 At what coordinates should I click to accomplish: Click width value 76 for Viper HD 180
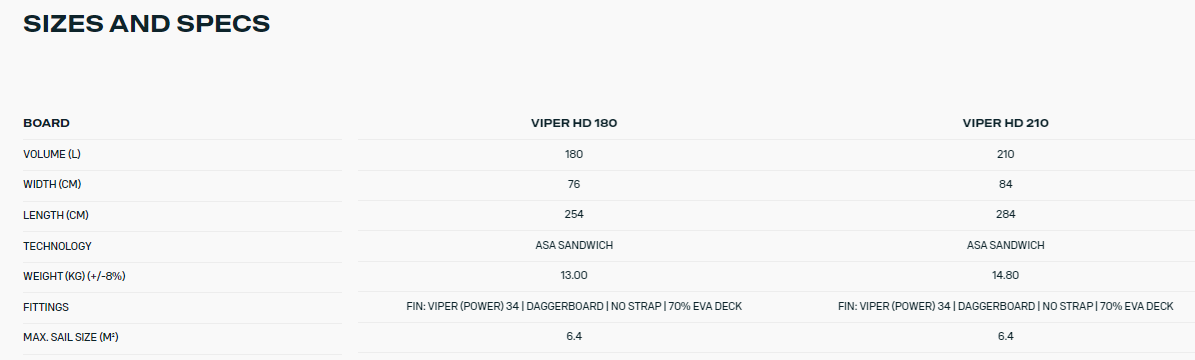pos(574,184)
